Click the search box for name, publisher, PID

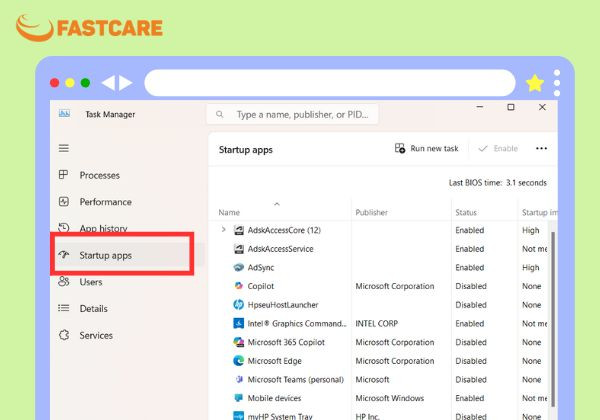[x=292, y=114]
